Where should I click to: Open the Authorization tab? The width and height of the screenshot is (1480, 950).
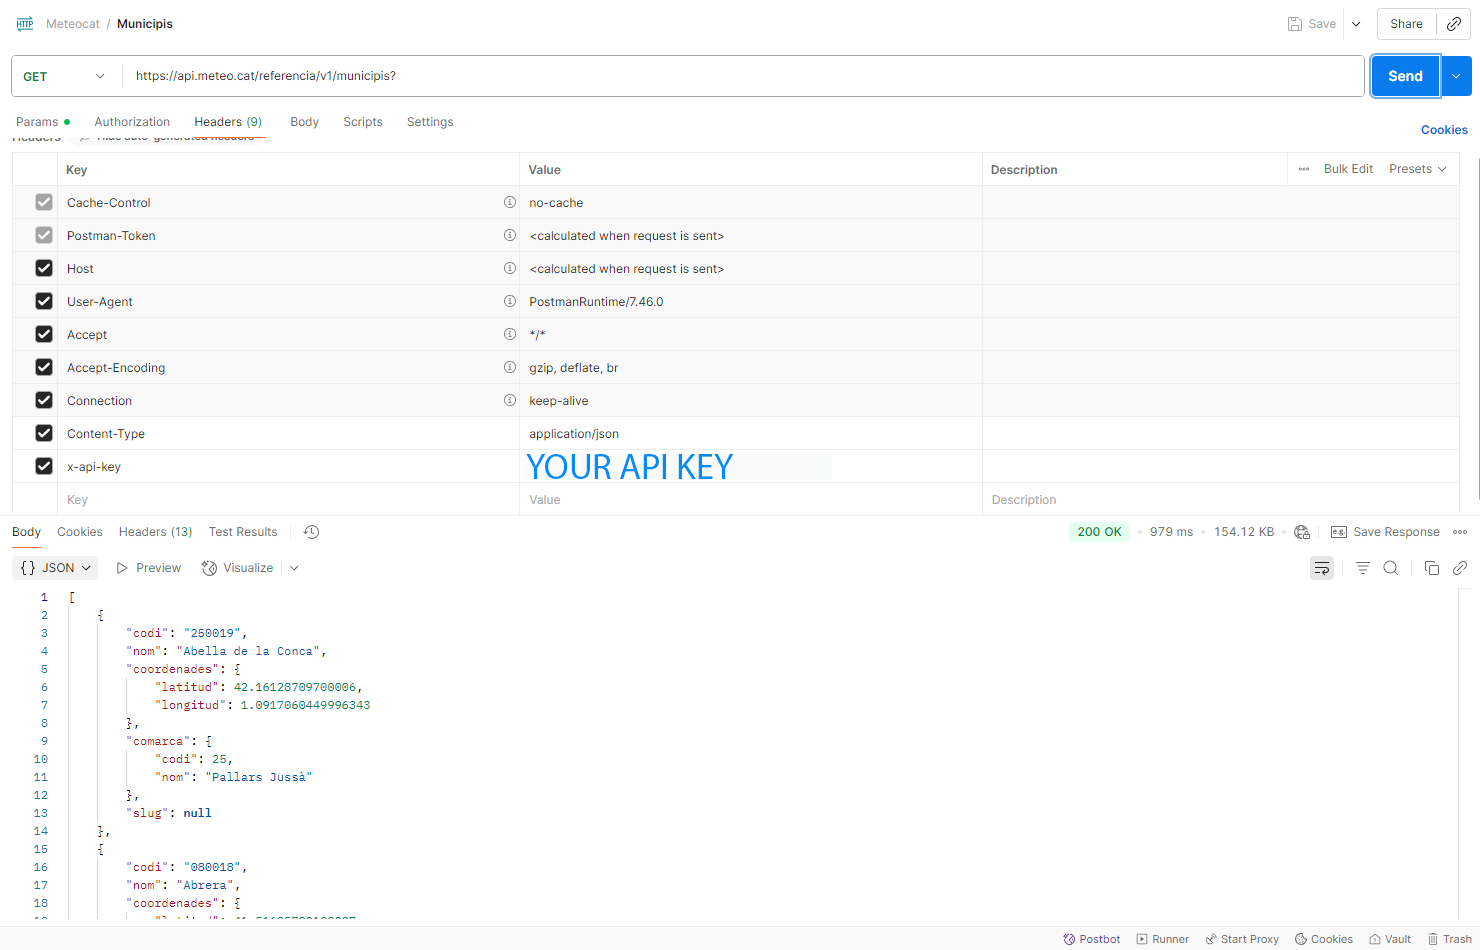coord(132,122)
